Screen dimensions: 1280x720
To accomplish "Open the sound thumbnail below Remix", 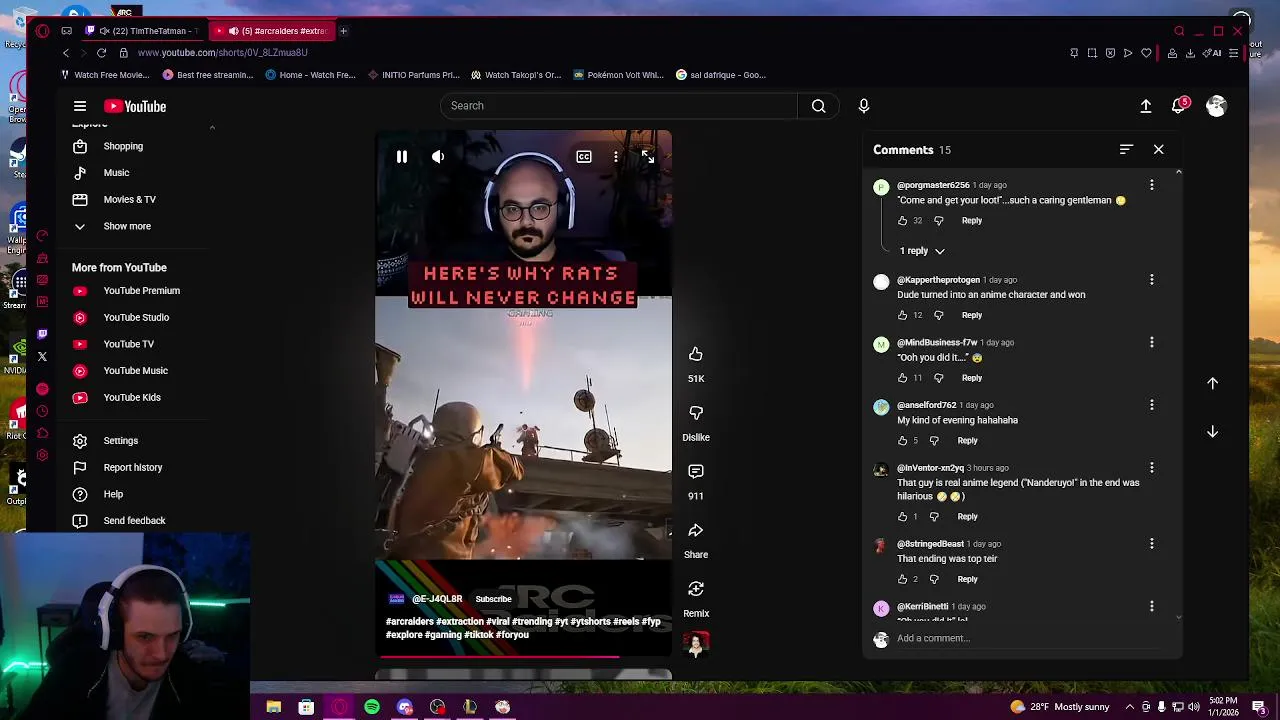I will [x=696, y=644].
